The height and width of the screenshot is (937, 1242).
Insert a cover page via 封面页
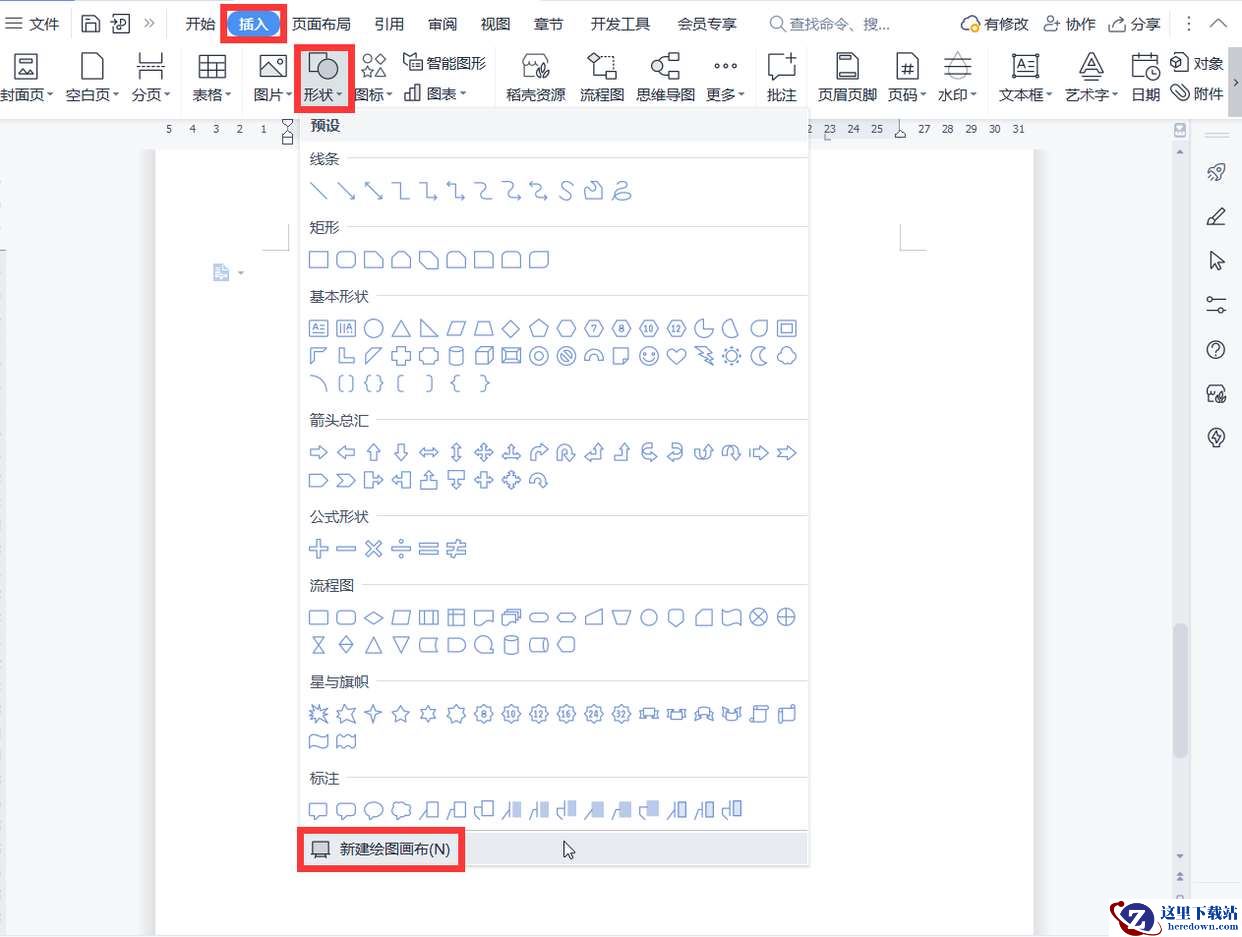click(25, 78)
